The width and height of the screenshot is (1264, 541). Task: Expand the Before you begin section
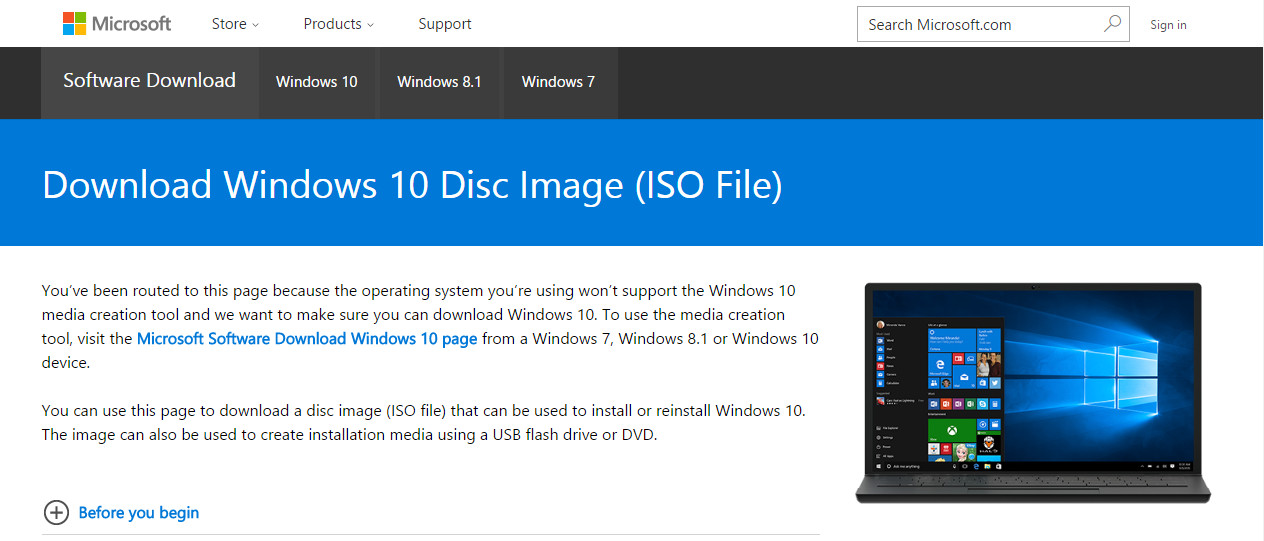138,513
